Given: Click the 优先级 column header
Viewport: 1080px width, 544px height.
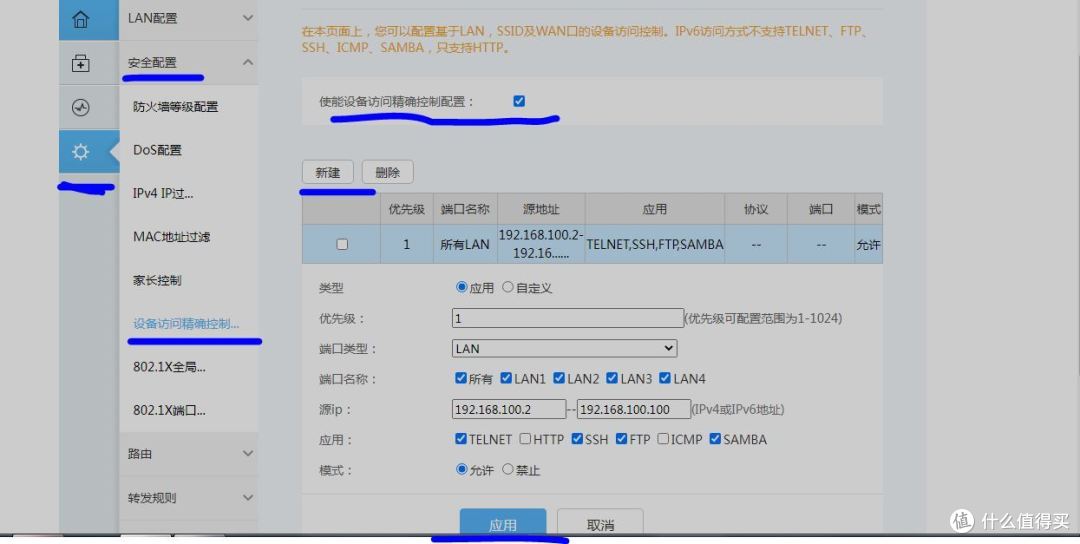Looking at the screenshot, I should 406,209.
